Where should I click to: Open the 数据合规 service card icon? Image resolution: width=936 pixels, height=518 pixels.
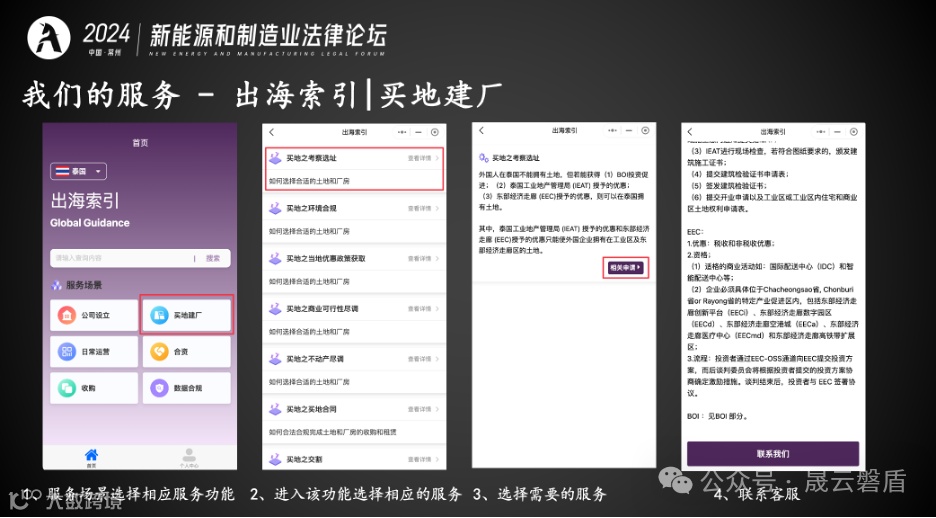(x=159, y=388)
